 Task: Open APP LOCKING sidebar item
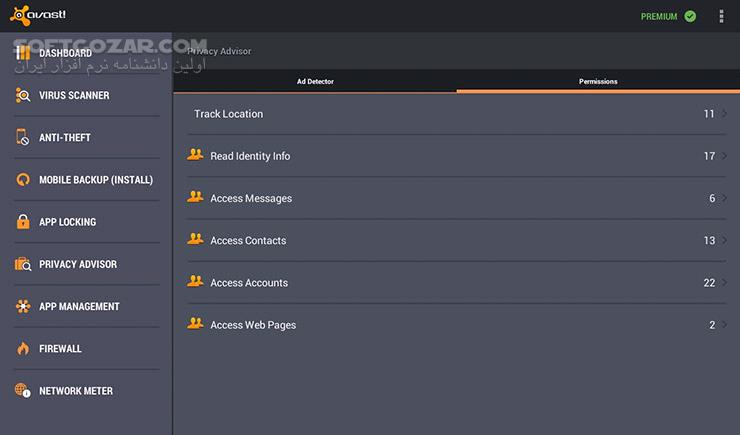click(67, 222)
